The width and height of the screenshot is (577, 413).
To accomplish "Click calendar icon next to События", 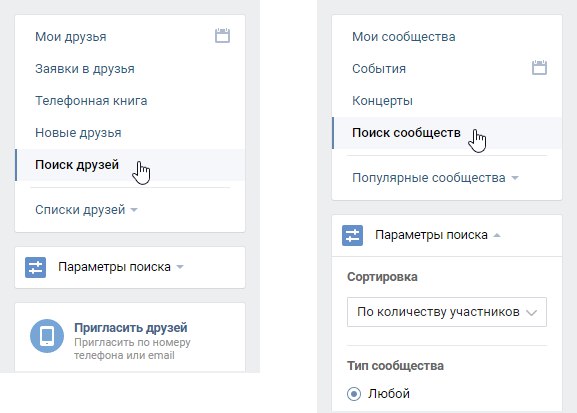I will 539,68.
